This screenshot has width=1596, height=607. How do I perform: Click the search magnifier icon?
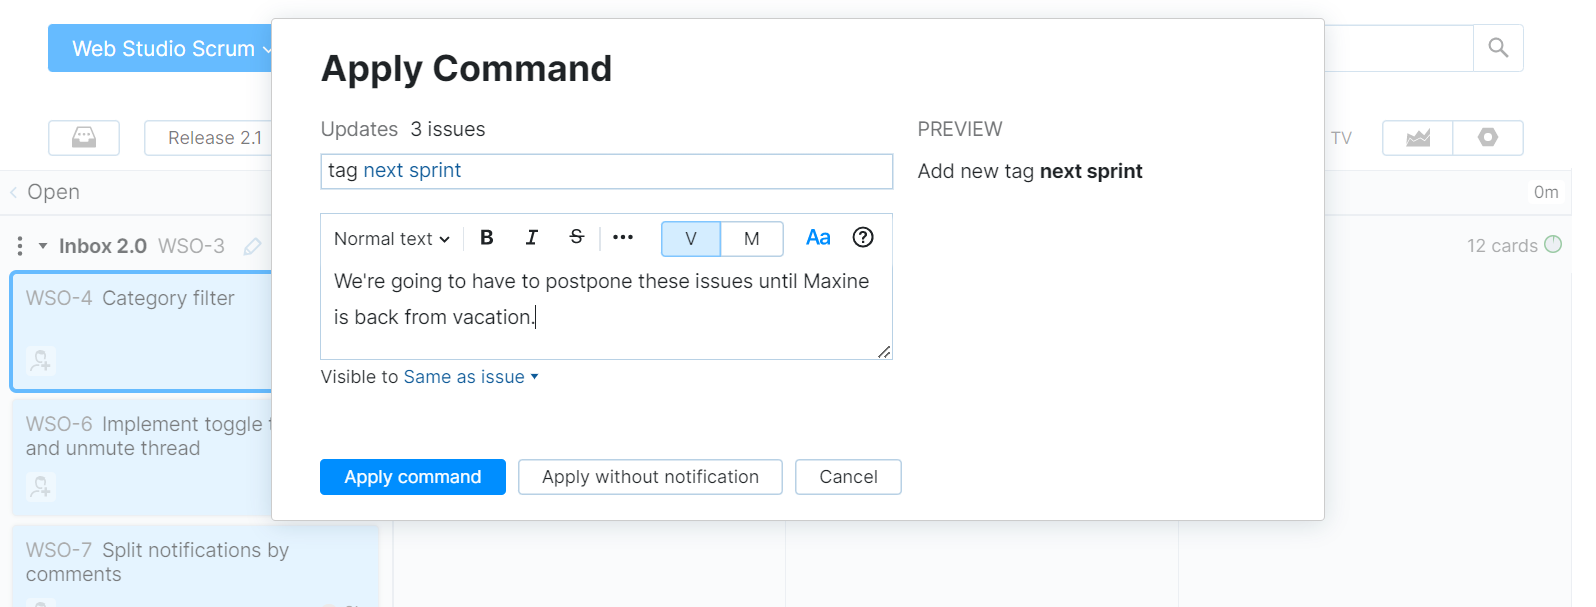tap(1497, 48)
